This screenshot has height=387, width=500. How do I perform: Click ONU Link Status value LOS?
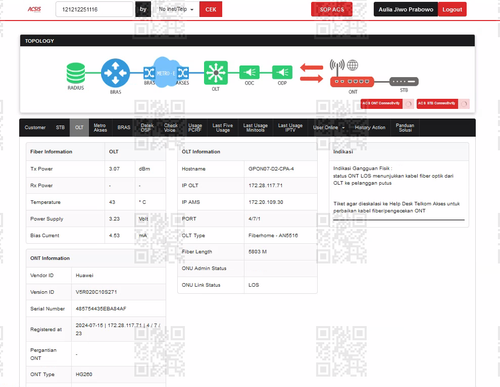[254, 285]
